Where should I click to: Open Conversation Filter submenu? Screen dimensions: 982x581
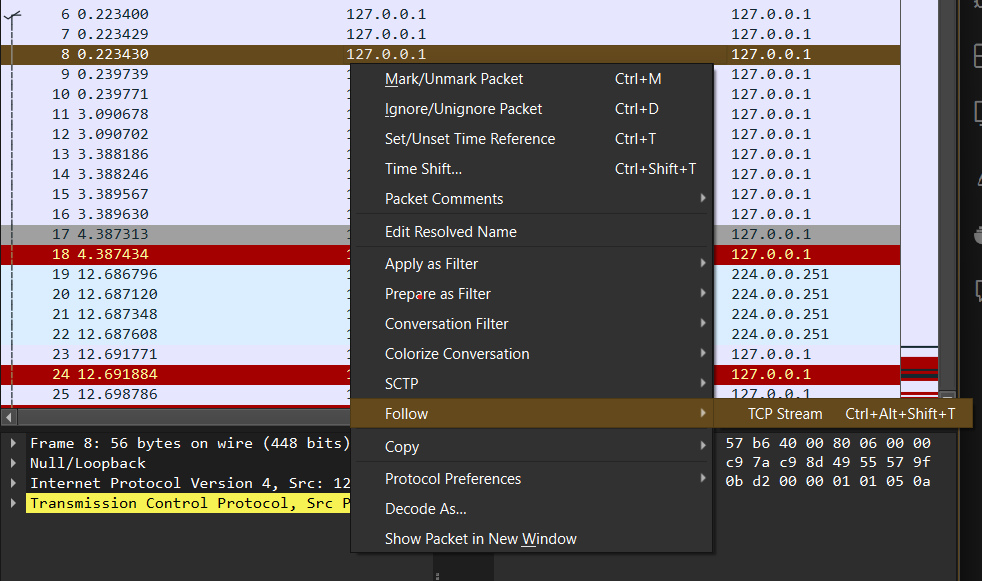446,324
